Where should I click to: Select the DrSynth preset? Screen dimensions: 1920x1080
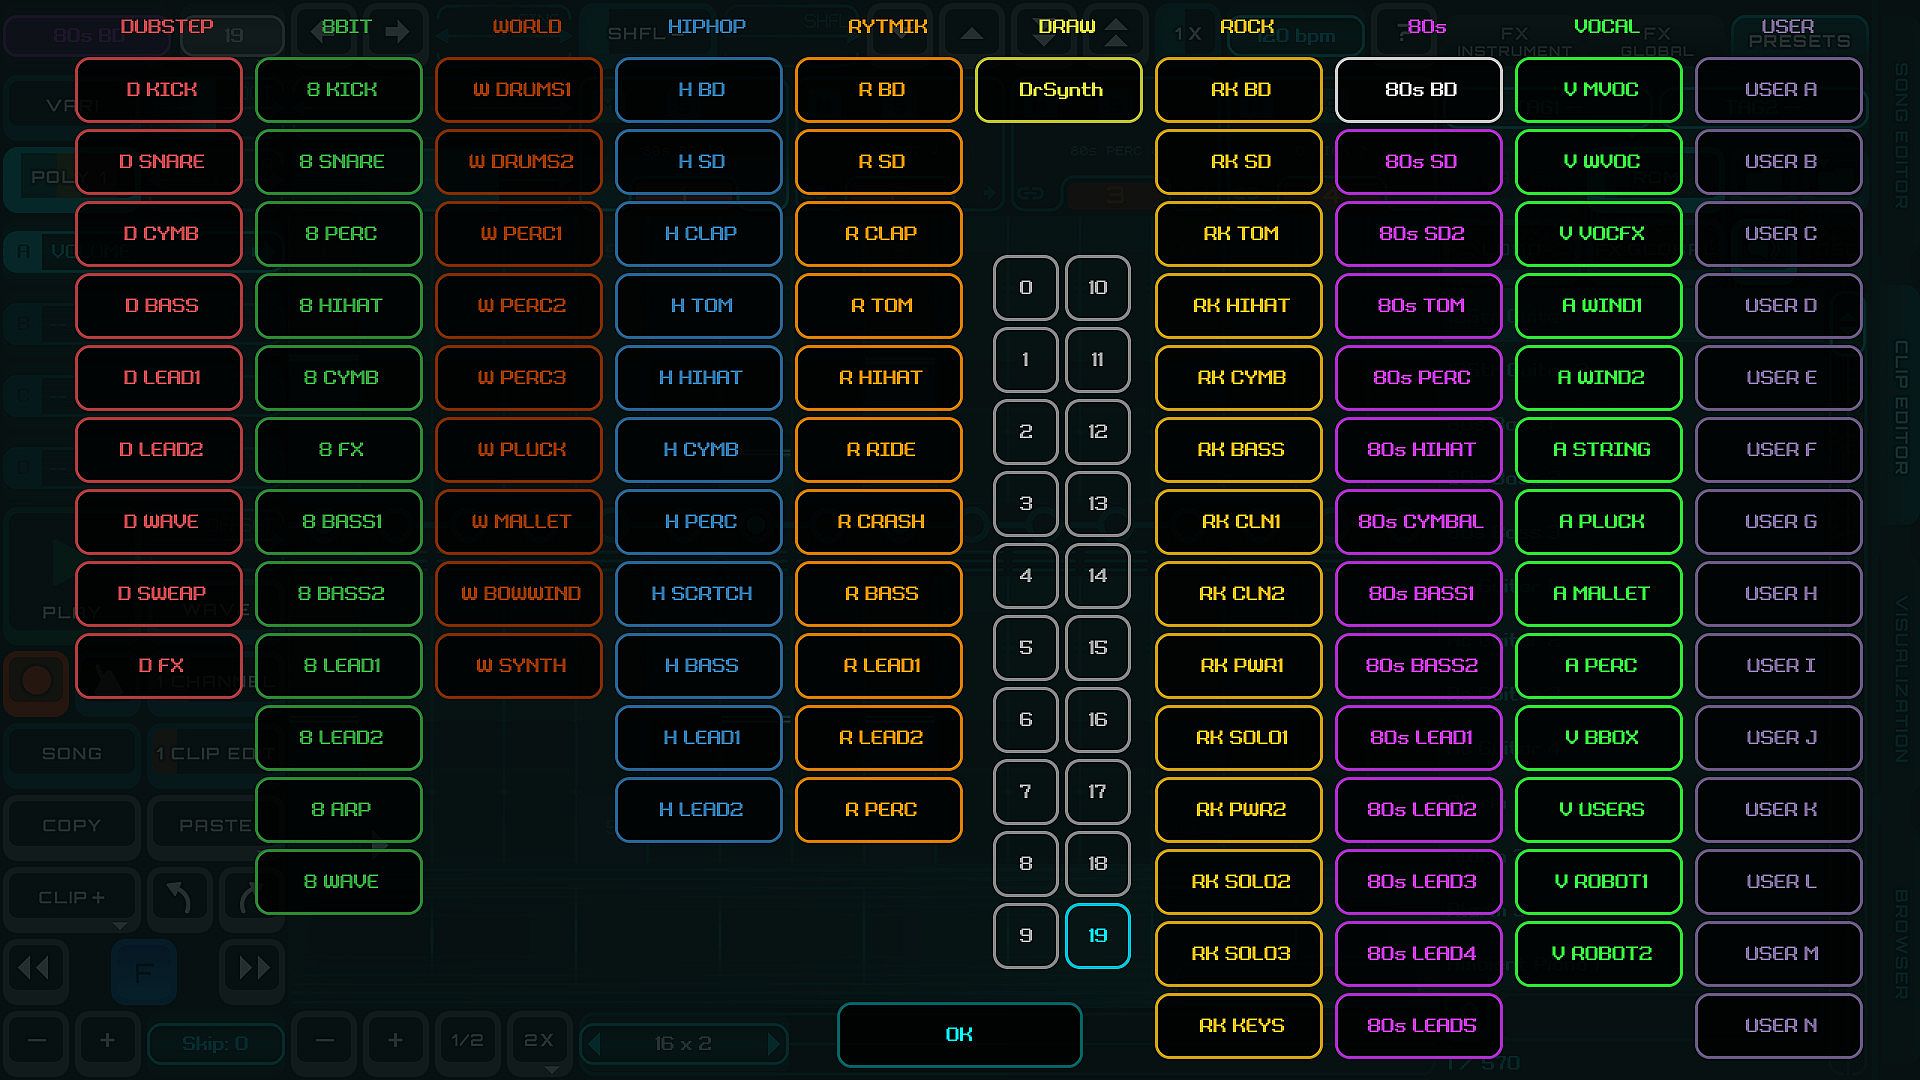point(1059,90)
